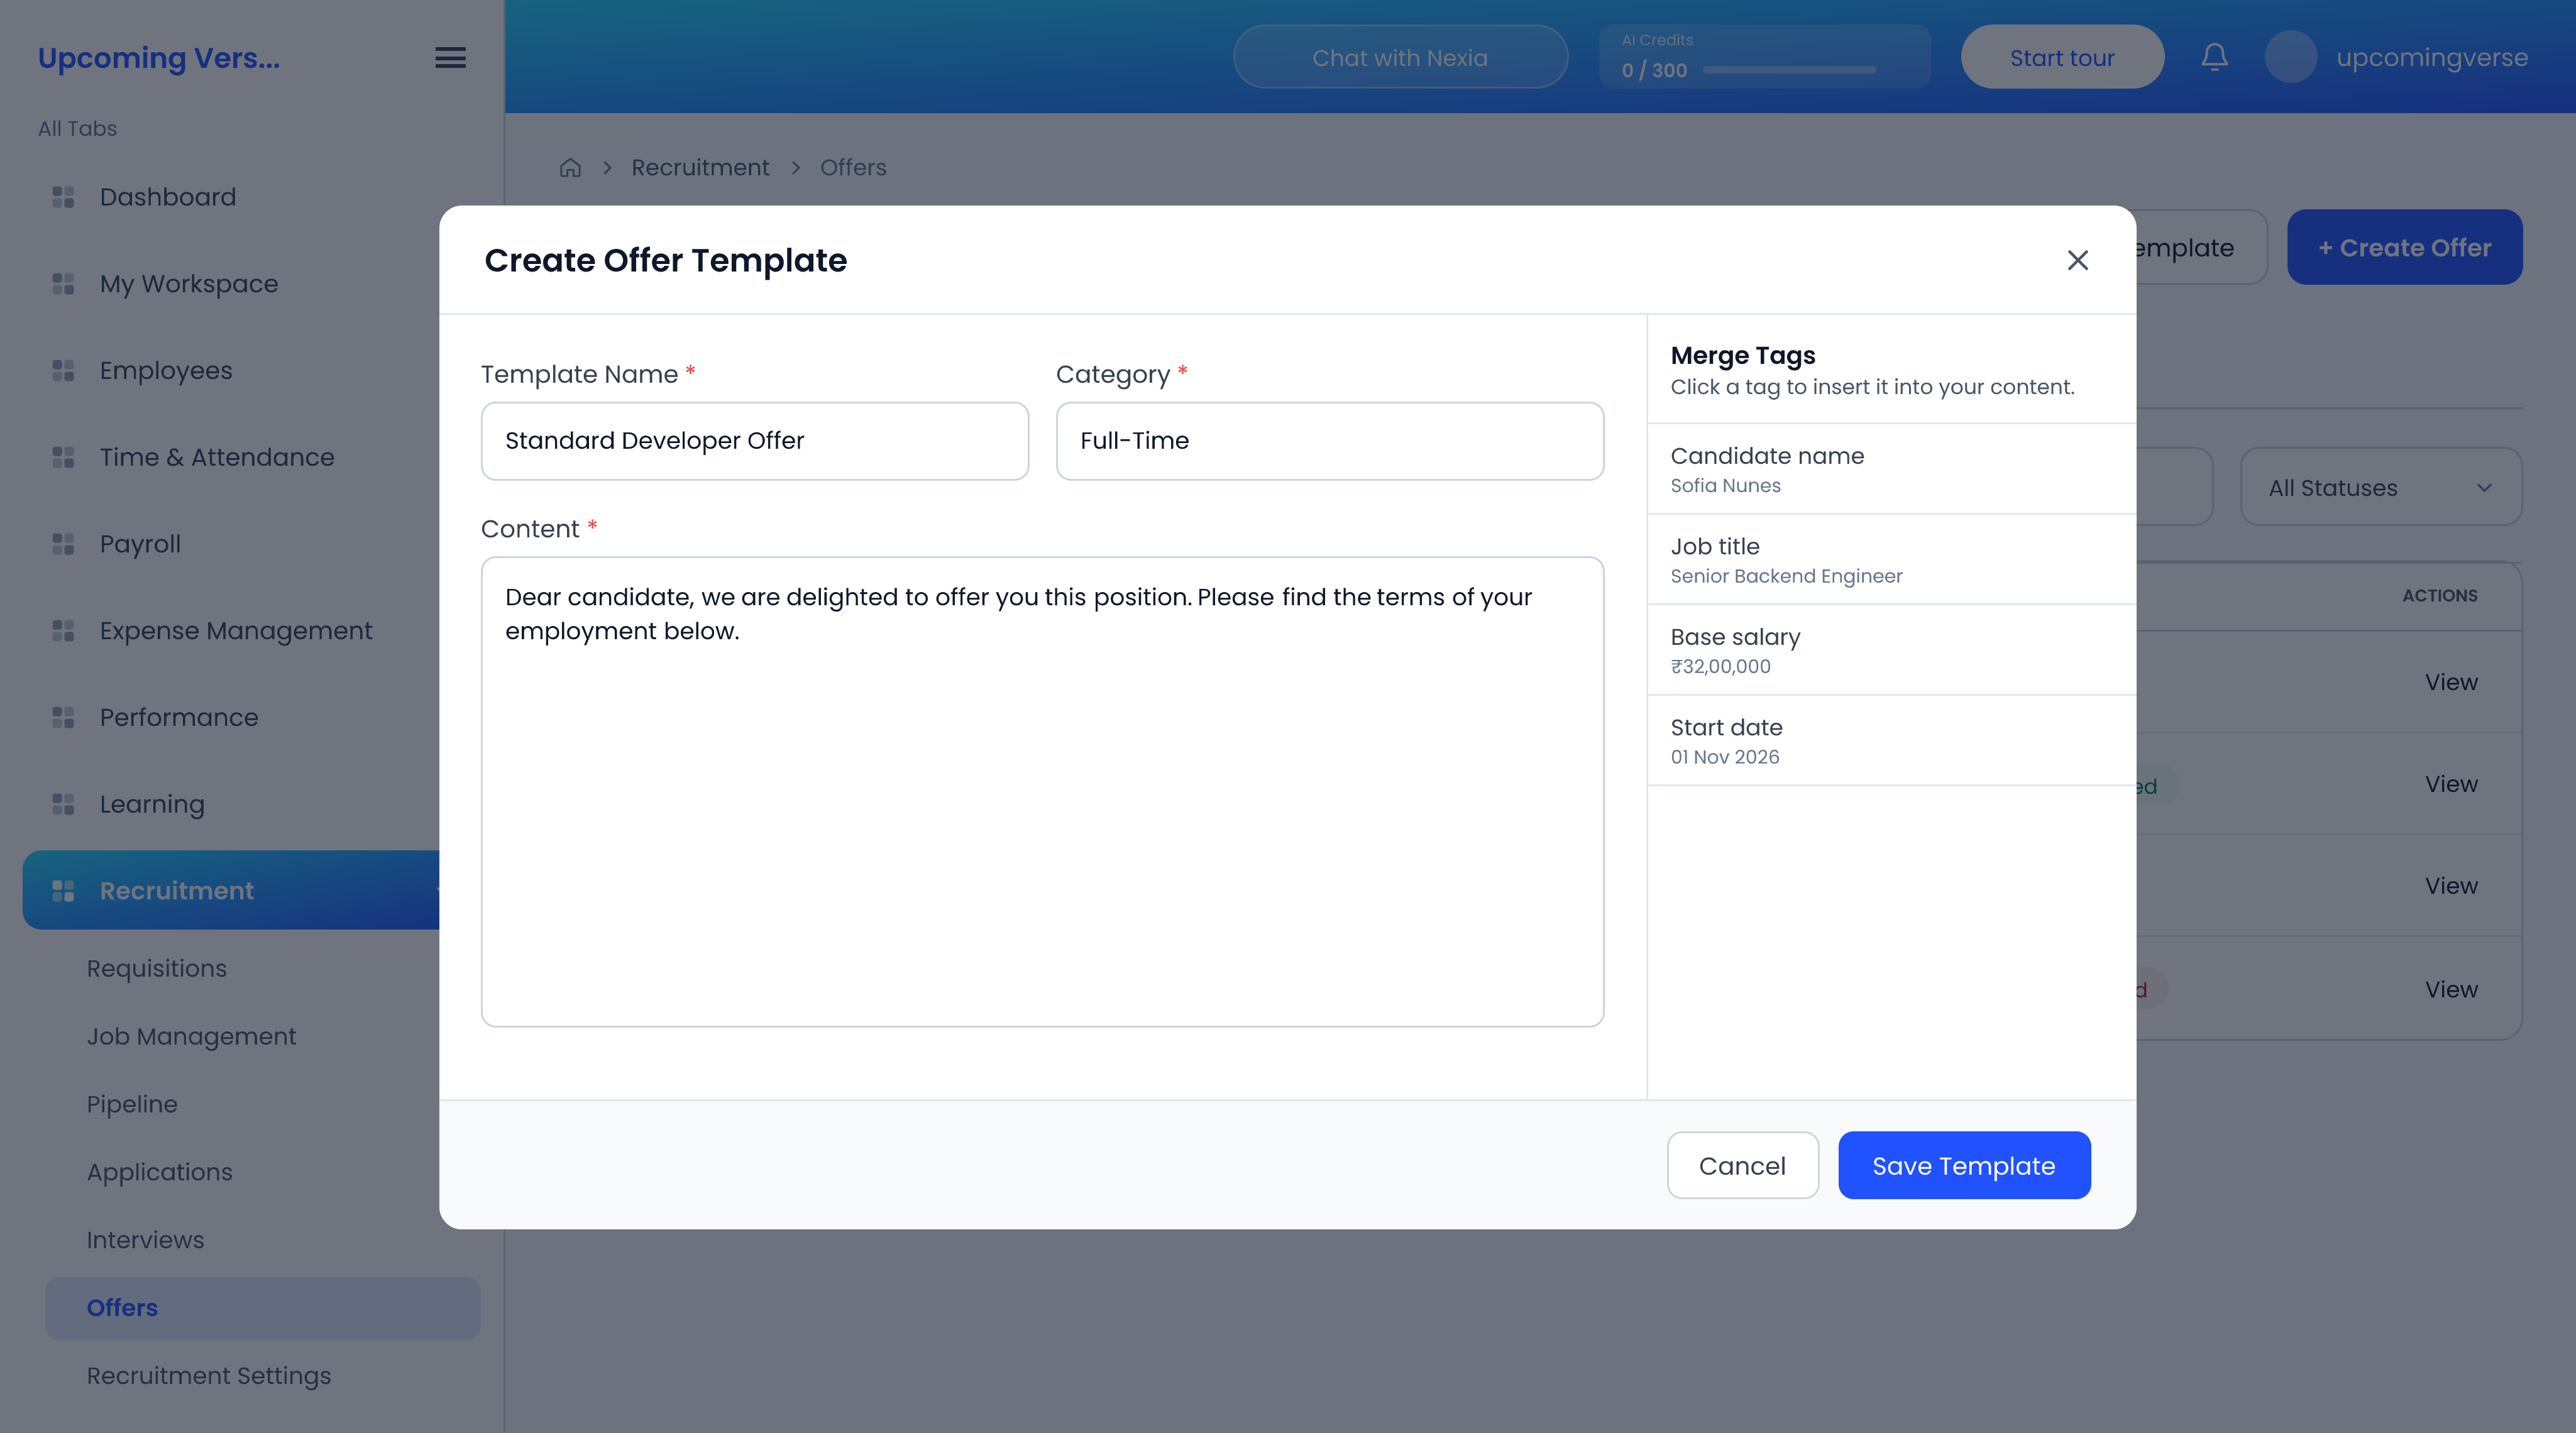Go to Job Management submenu
Image resolution: width=2576 pixels, height=1433 pixels.
pyautogui.click(x=191, y=1036)
